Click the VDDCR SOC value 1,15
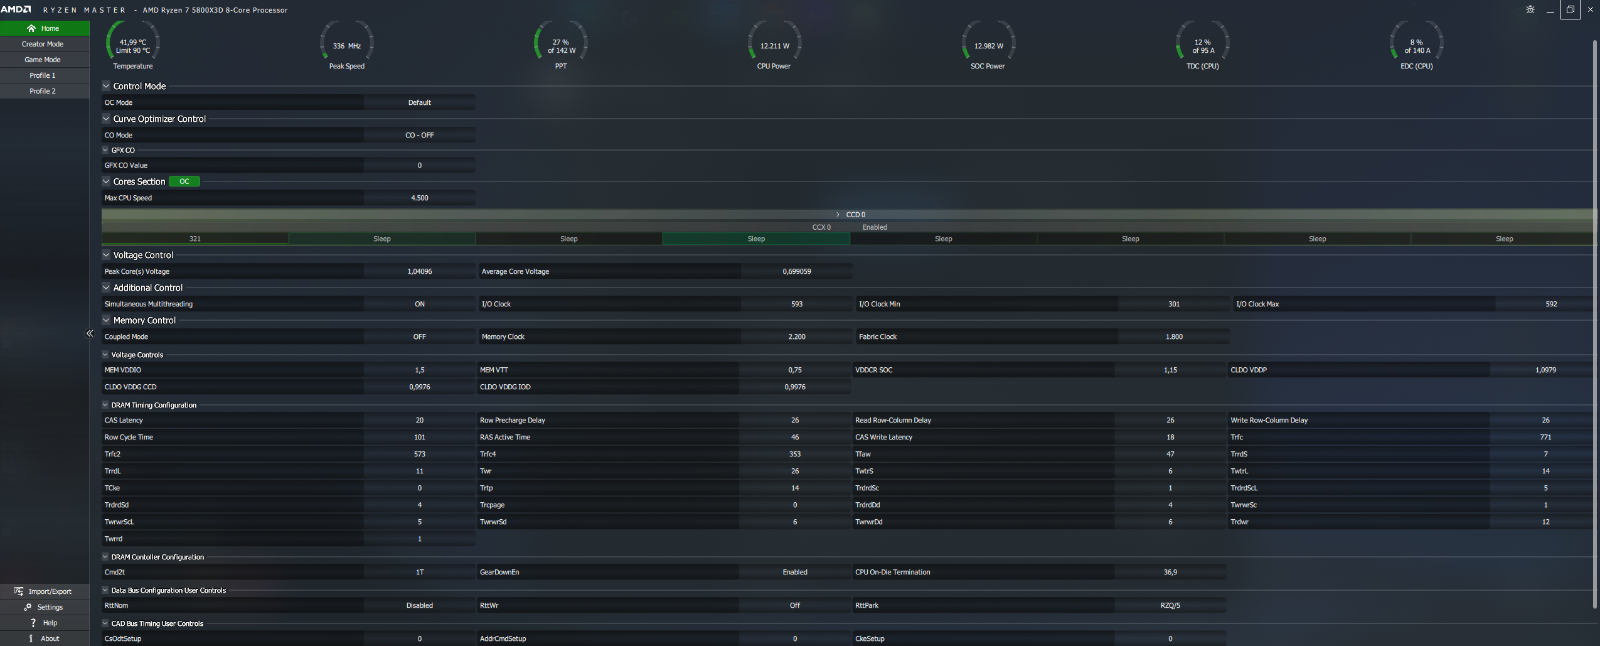The width and height of the screenshot is (1600, 646). point(1170,370)
